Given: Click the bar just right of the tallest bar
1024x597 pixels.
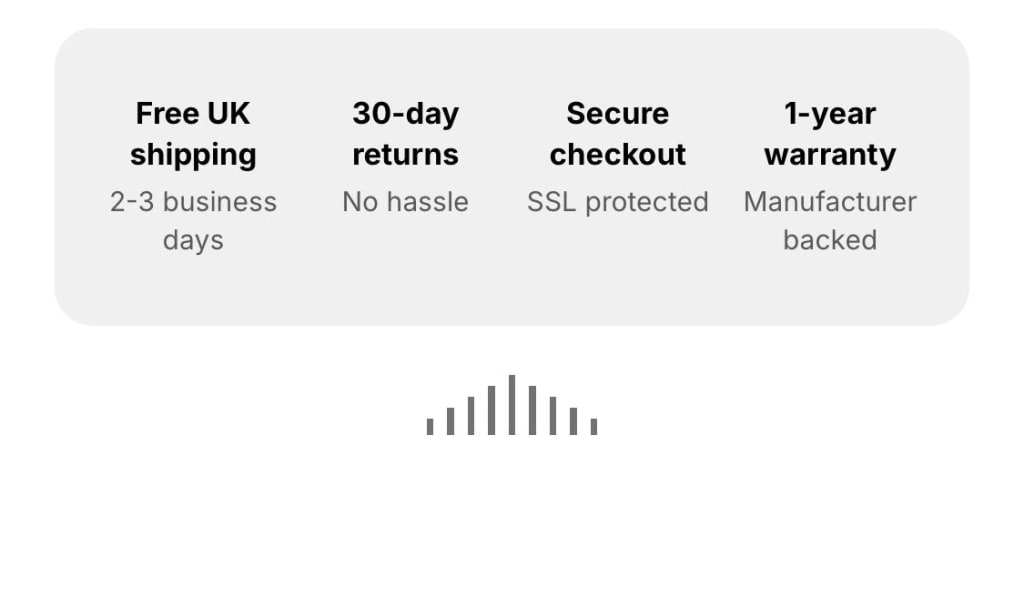Looking at the screenshot, I should pos(532,410).
